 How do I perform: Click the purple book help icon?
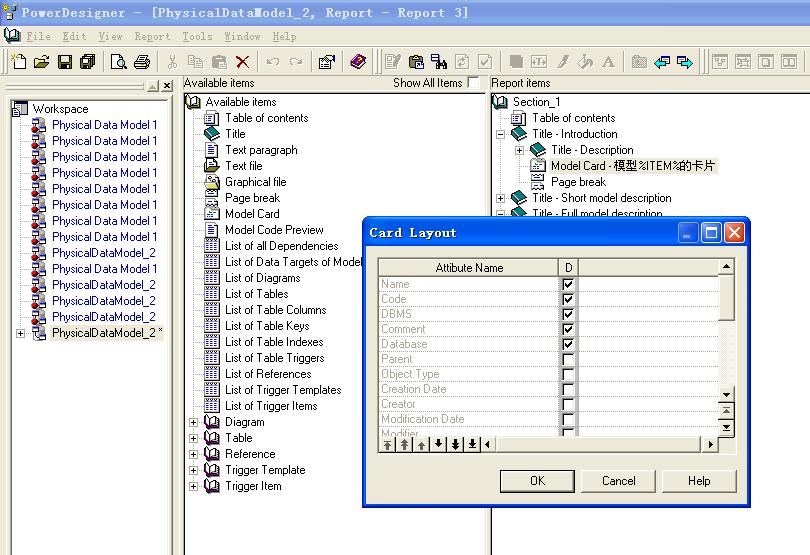(357, 62)
